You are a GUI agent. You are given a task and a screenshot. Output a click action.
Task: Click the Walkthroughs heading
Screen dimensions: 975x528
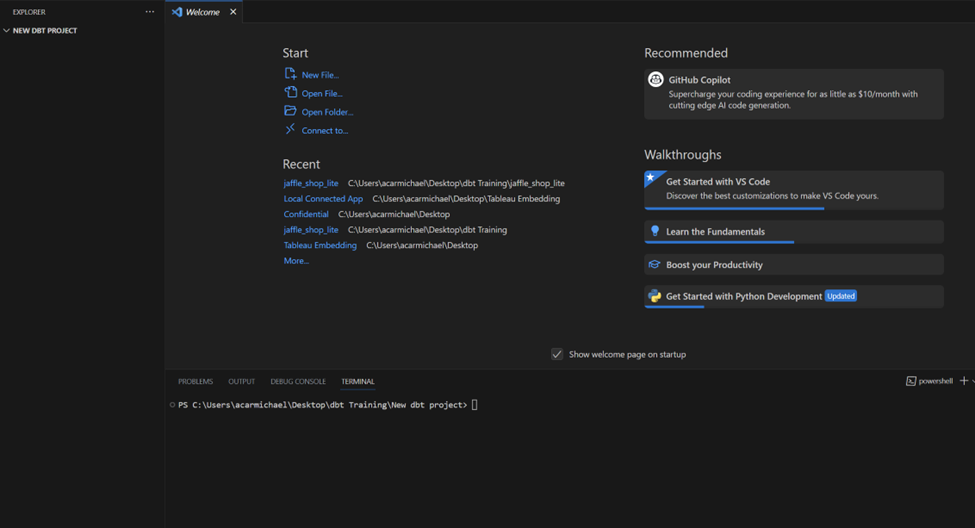(683, 155)
